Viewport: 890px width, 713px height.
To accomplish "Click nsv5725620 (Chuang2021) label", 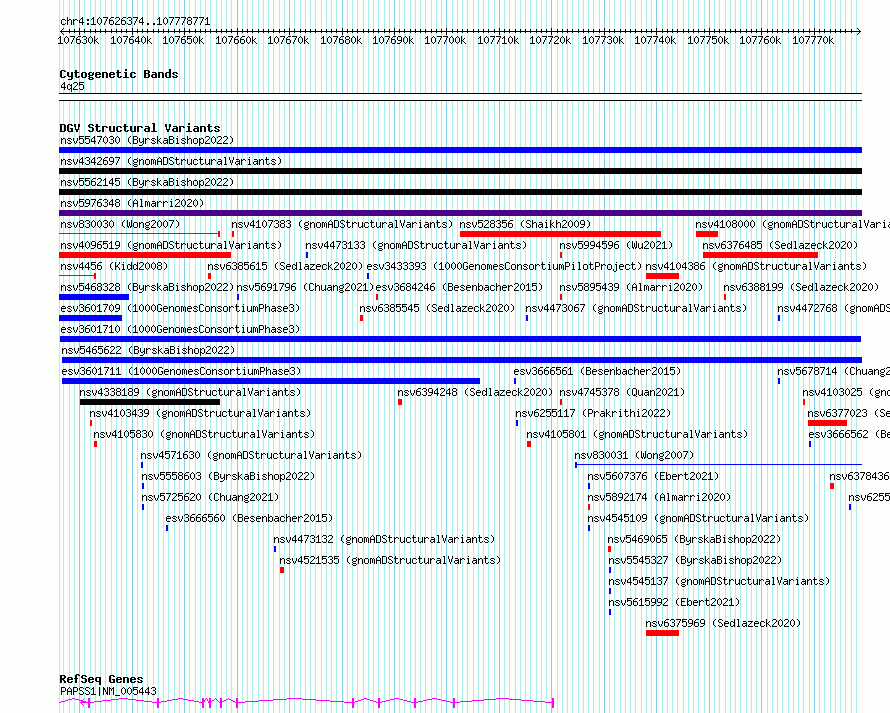I will point(210,497).
